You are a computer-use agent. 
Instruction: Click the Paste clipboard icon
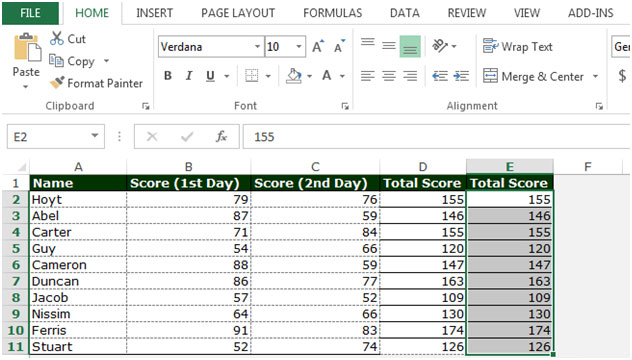(27, 48)
